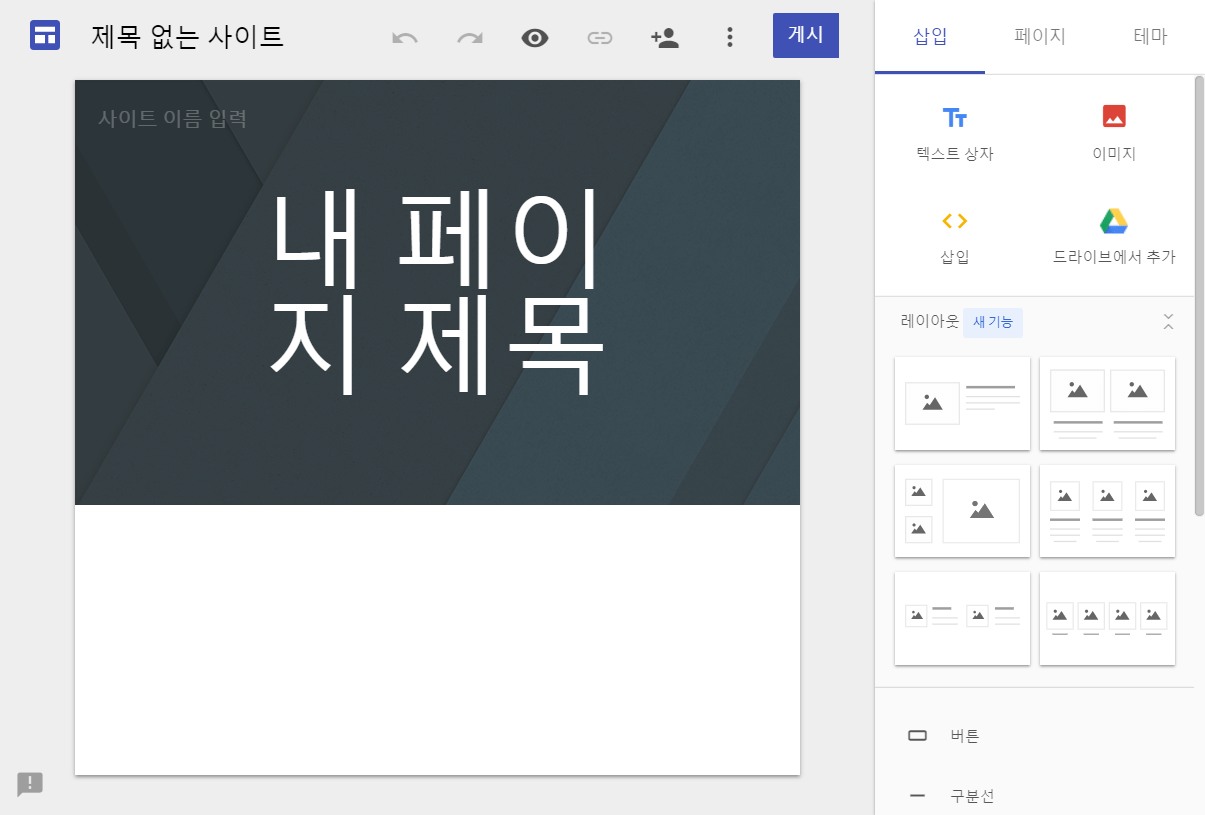Collapse the 레이아웃 section with chevron
Screen dimensions: 1205x815
(x=1168, y=322)
